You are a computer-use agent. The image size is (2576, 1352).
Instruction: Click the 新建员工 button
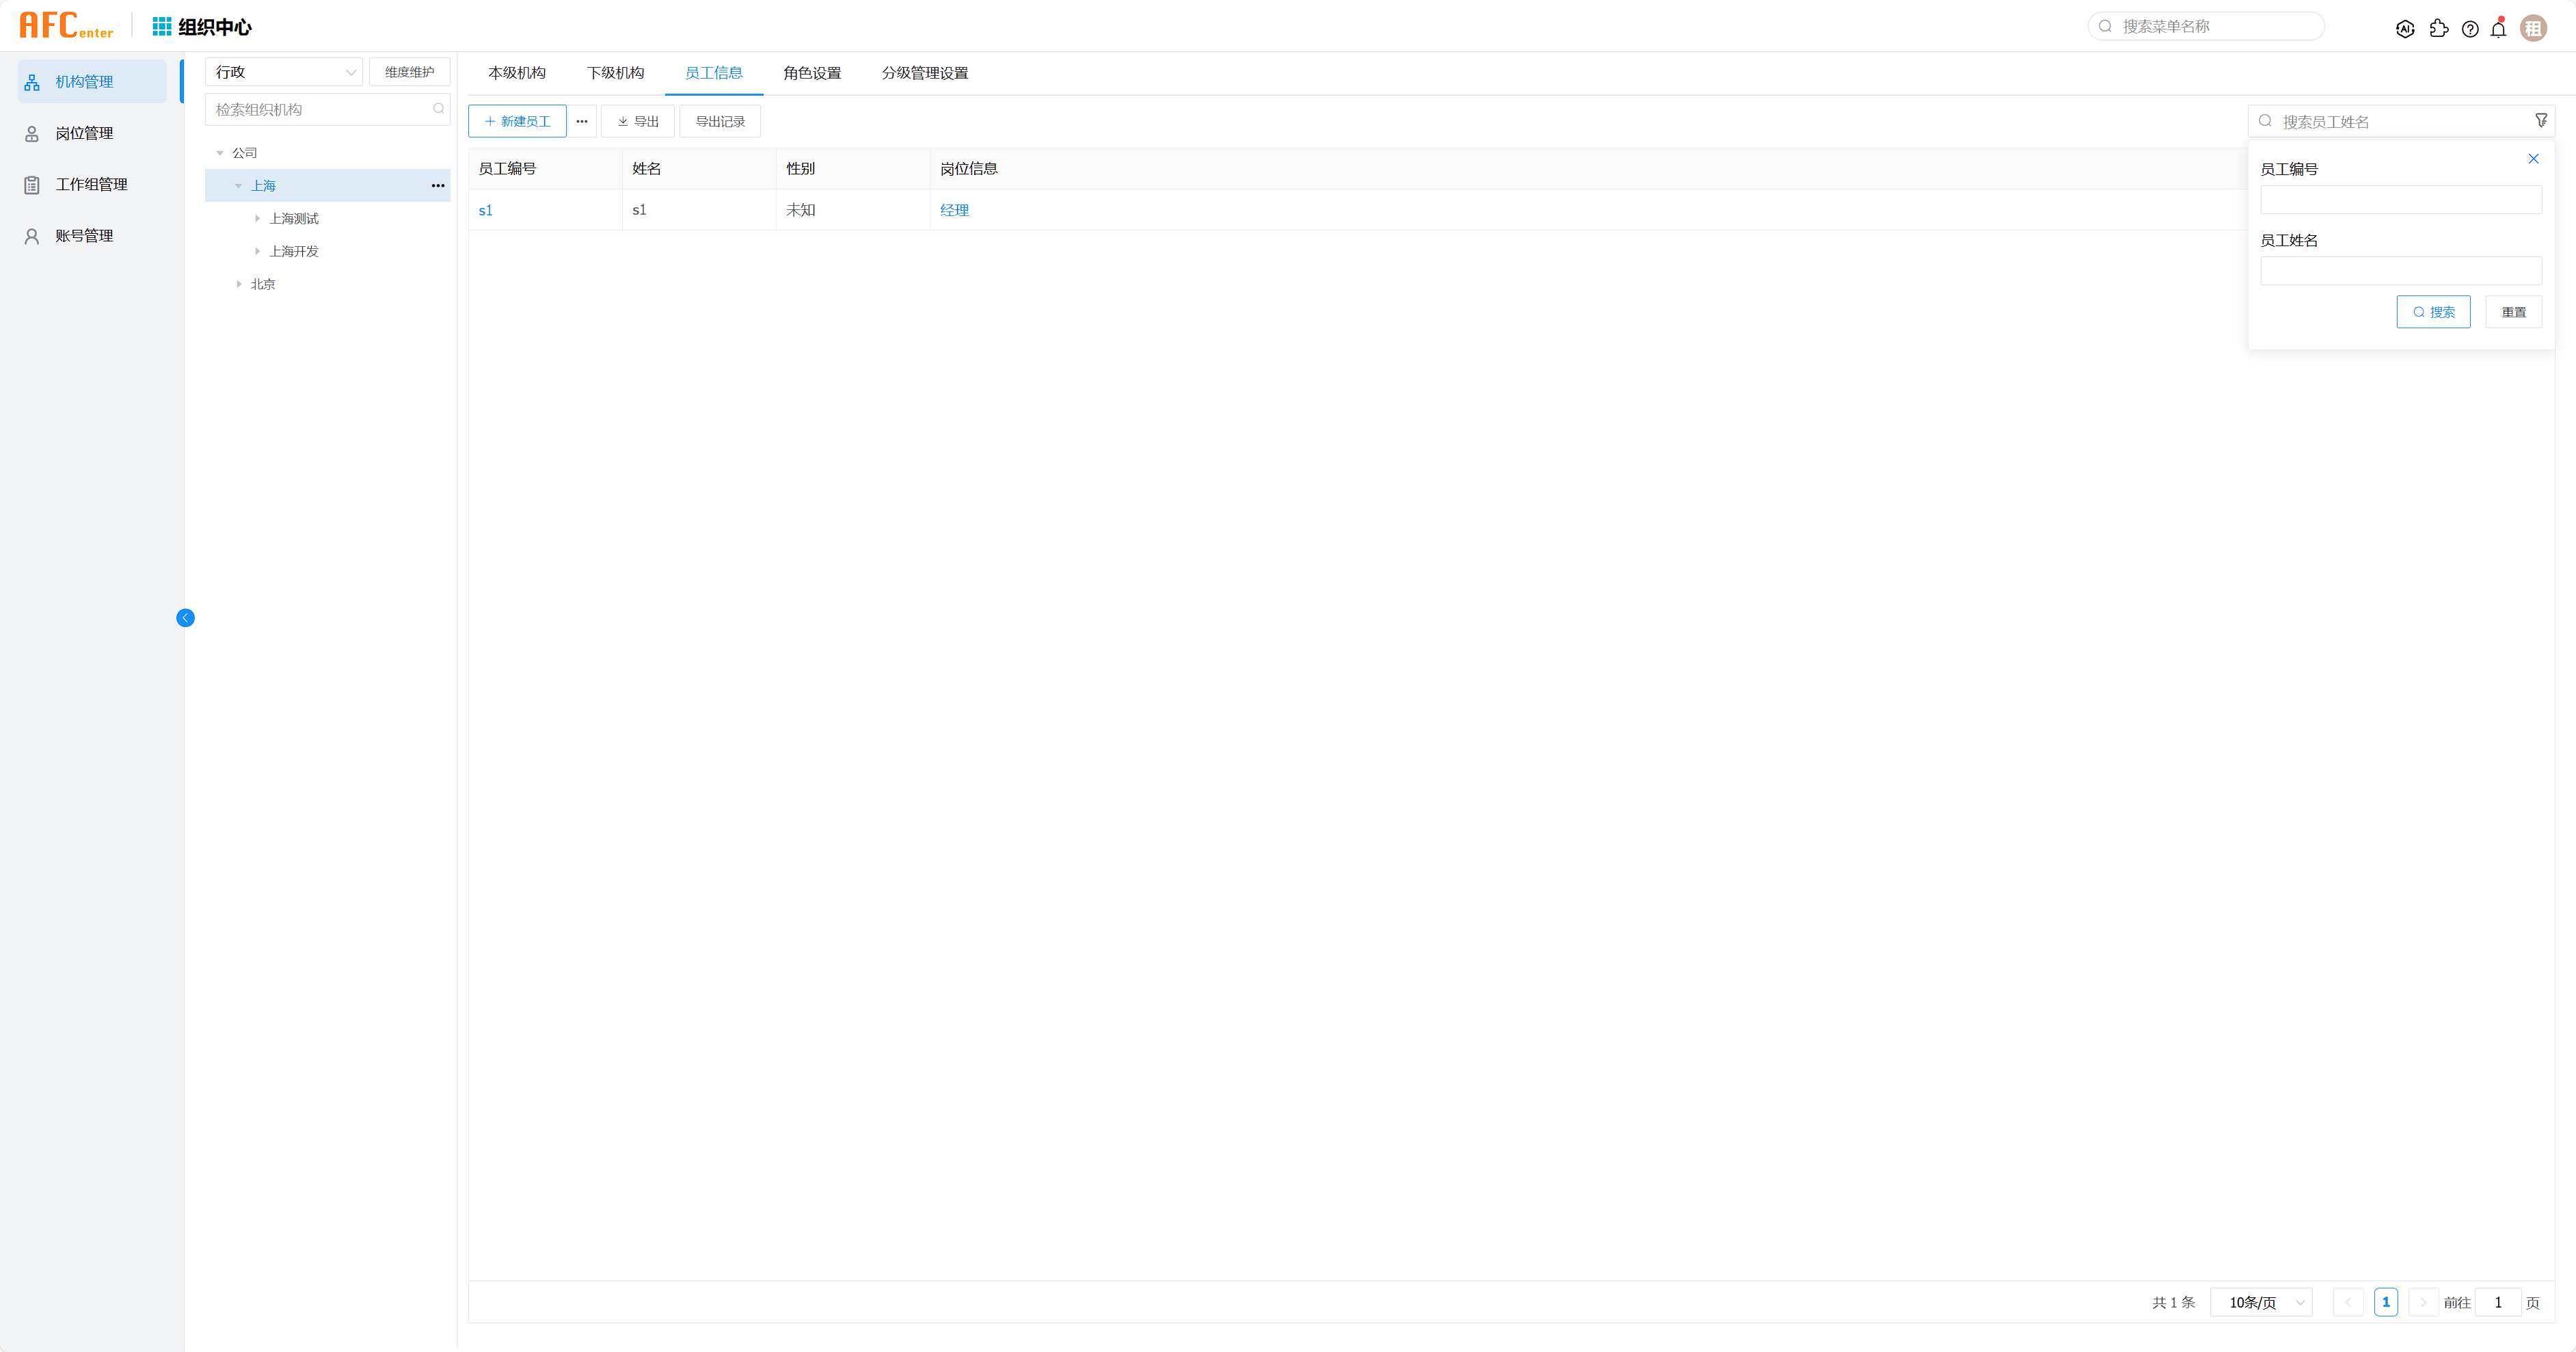pyautogui.click(x=517, y=121)
